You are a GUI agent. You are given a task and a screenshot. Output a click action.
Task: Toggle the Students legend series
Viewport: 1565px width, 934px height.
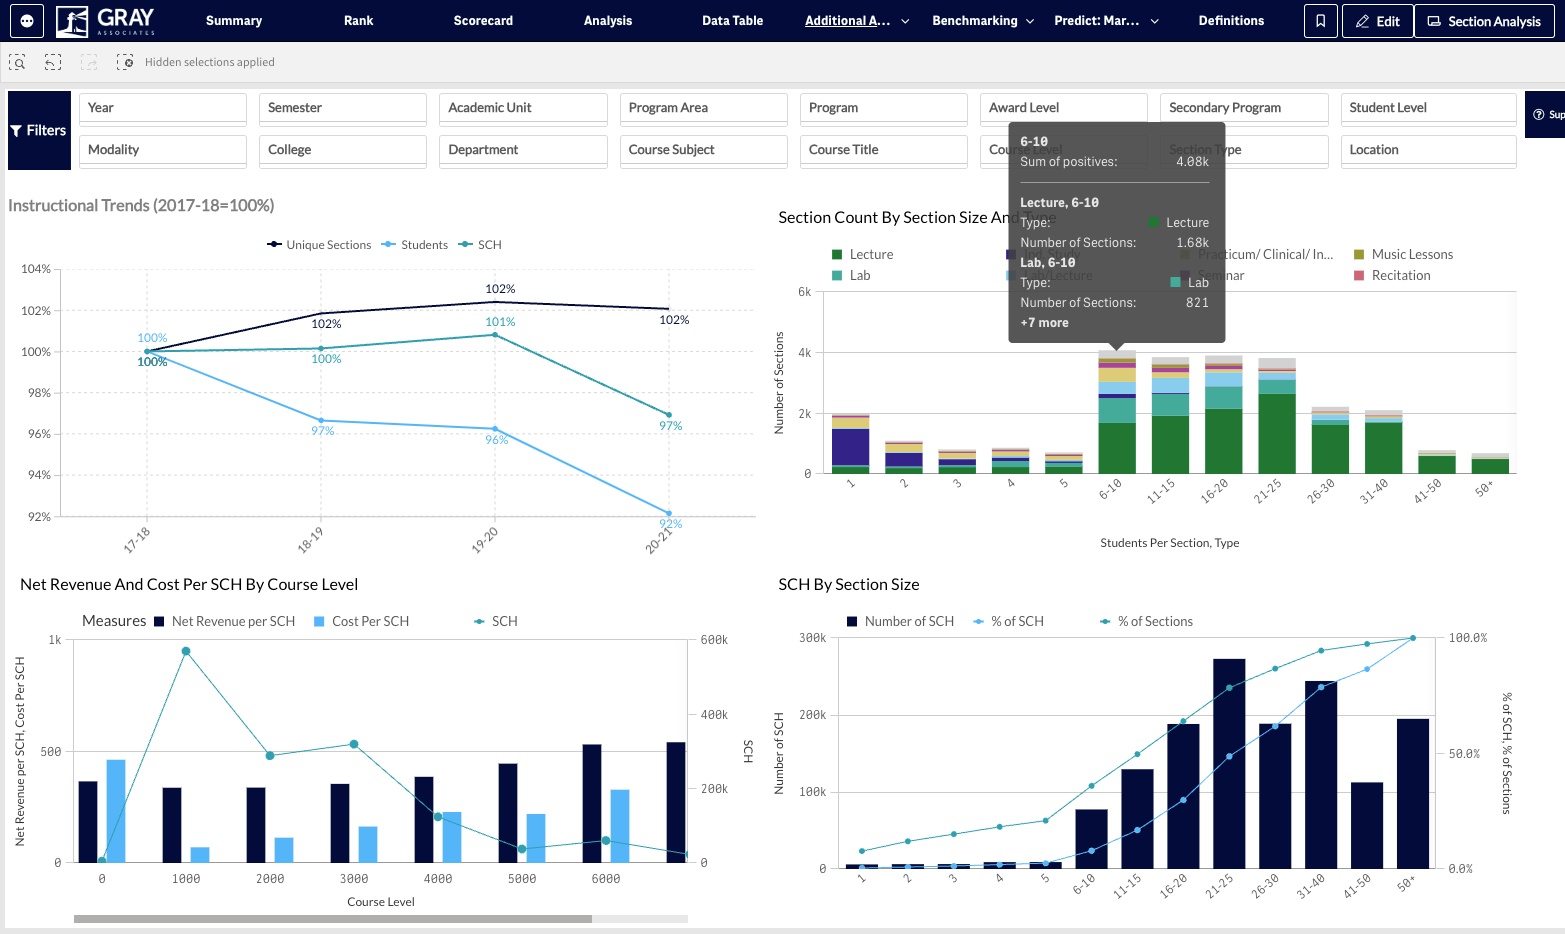[x=415, y=245]
